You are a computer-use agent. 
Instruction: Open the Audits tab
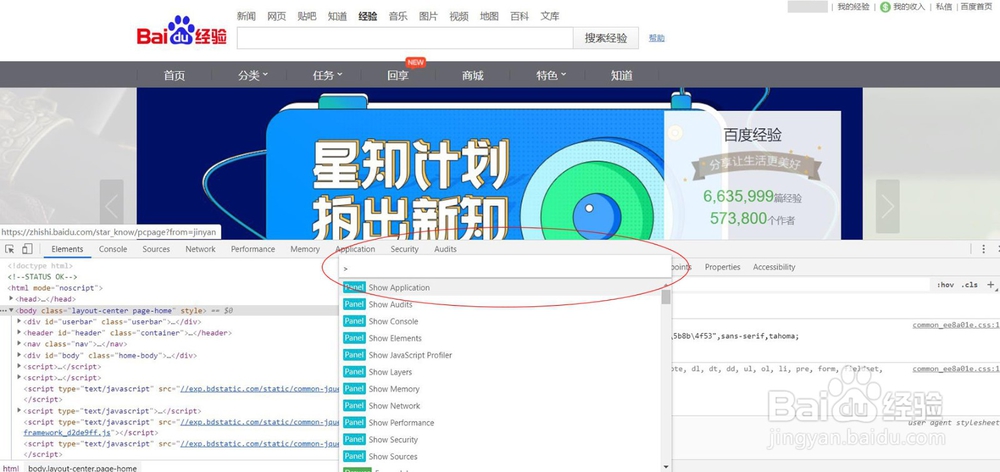pos(445,249)
